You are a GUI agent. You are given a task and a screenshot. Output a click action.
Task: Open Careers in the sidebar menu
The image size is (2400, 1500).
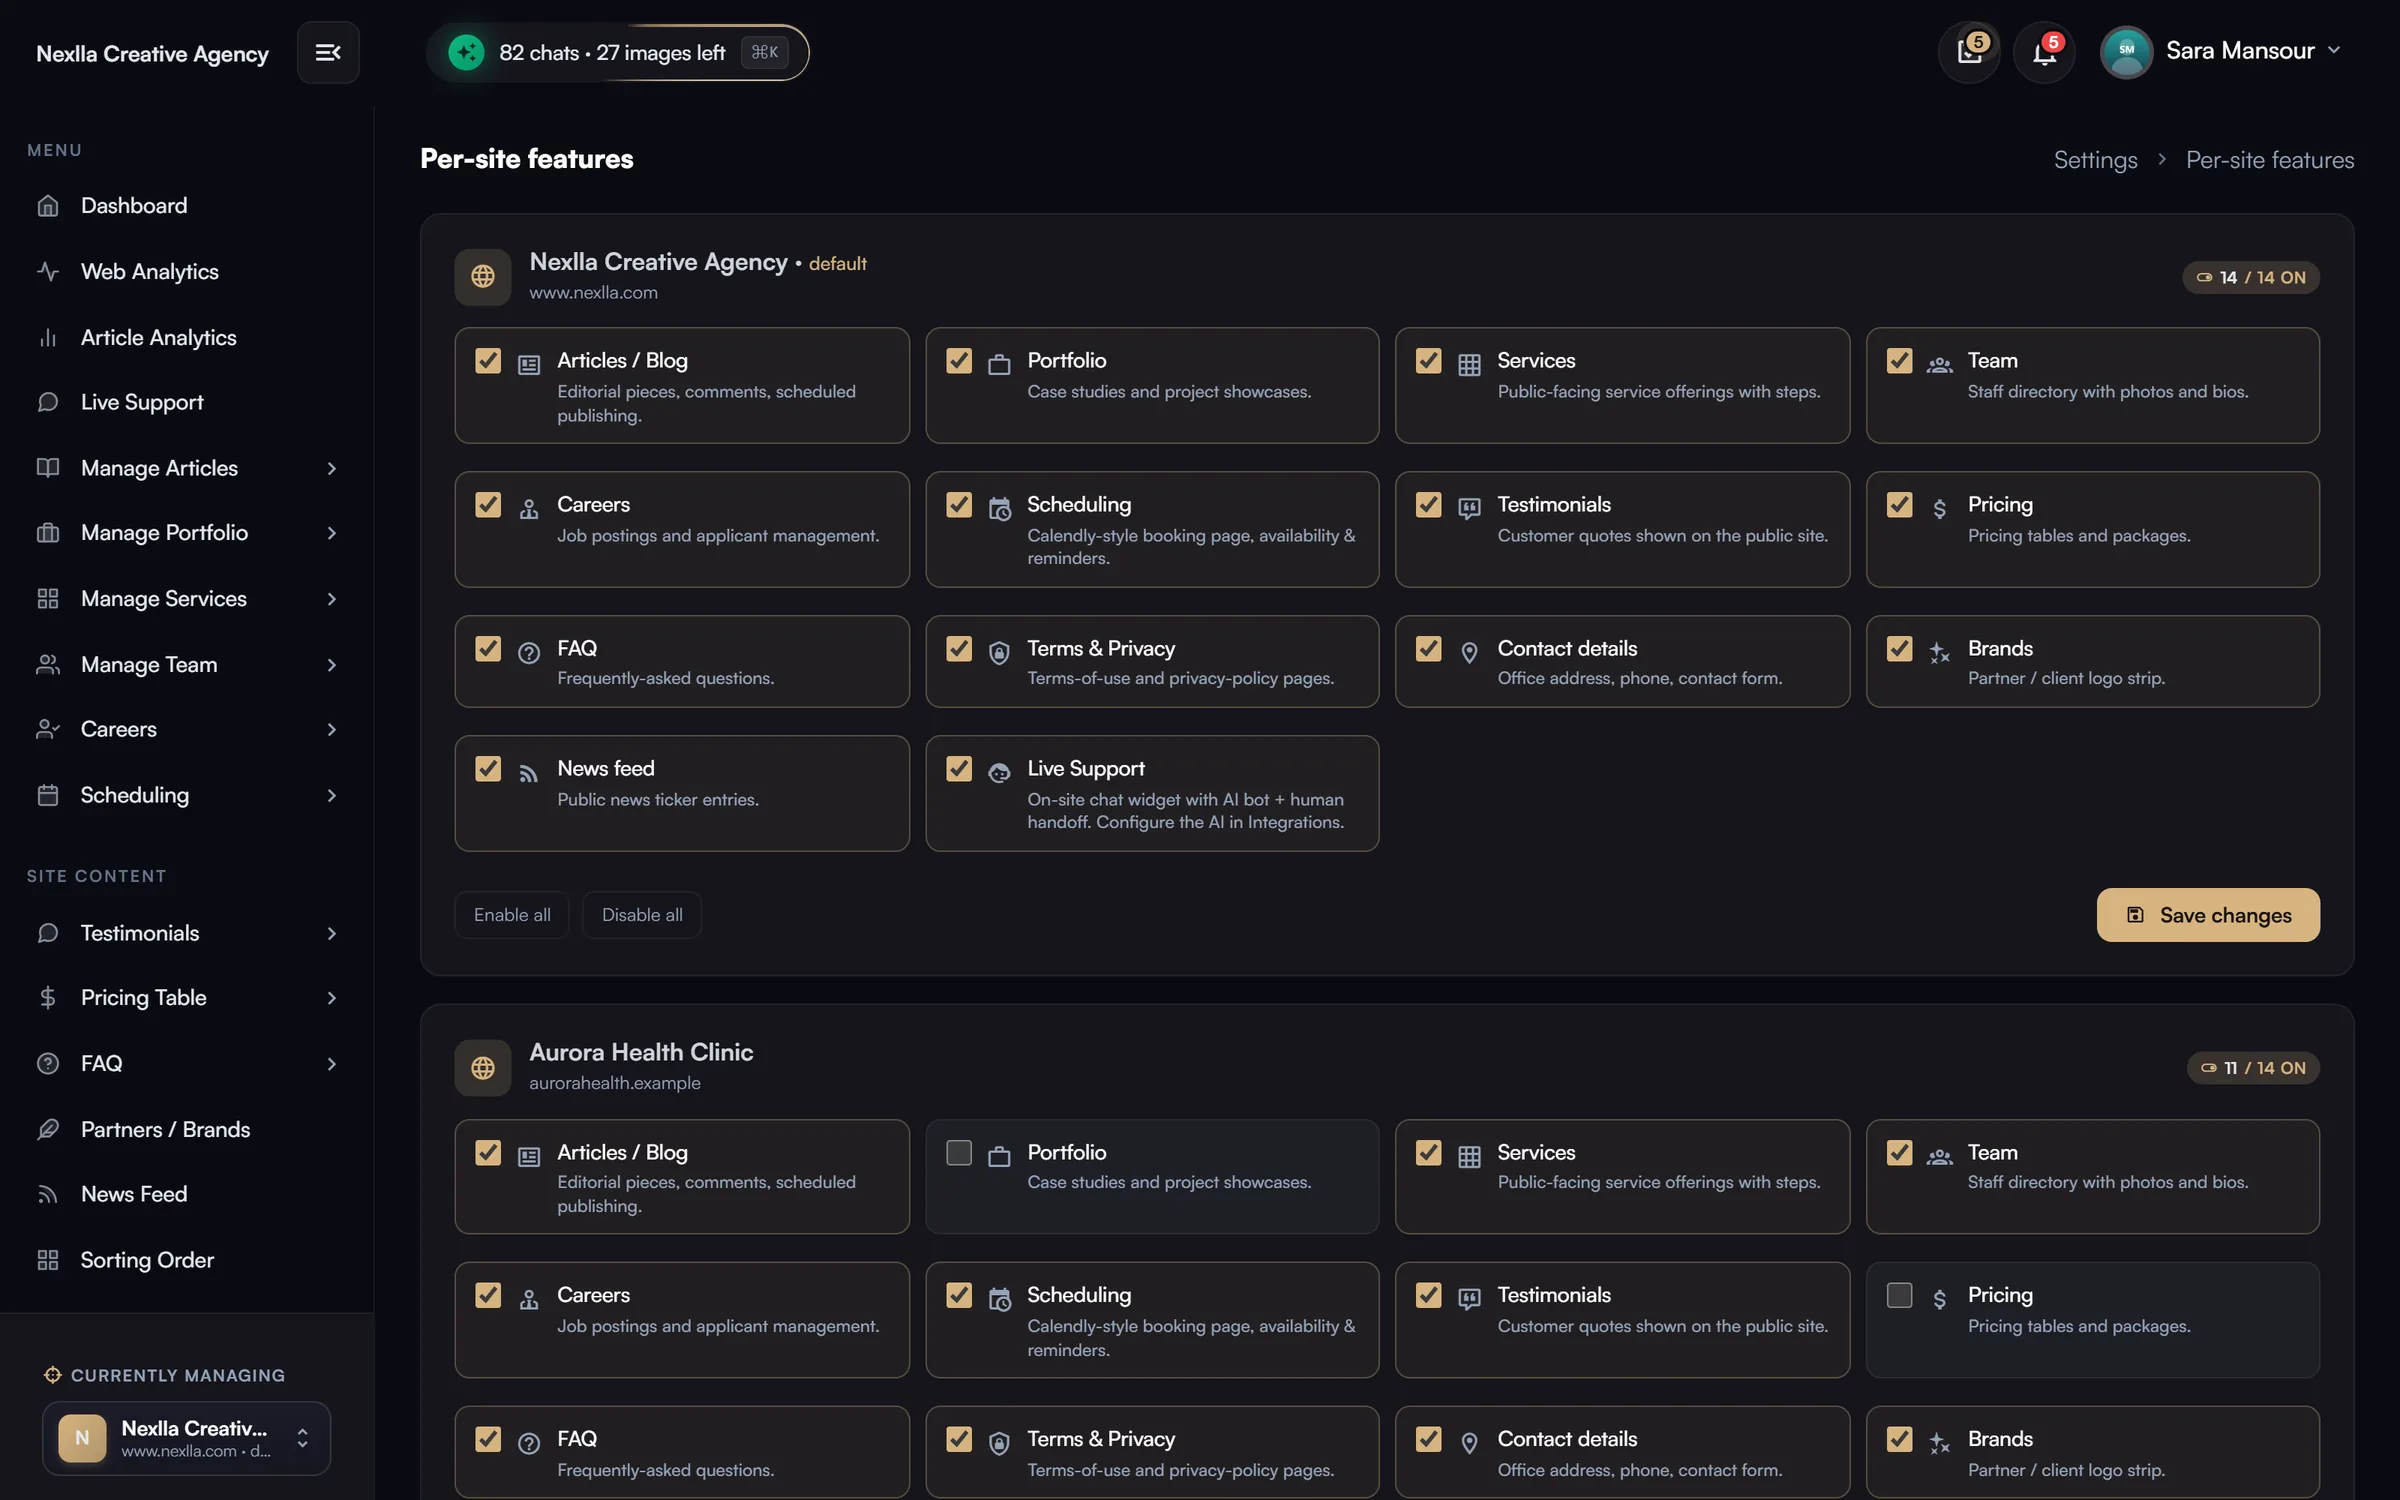pyautogui.click(x=186, y=729)
